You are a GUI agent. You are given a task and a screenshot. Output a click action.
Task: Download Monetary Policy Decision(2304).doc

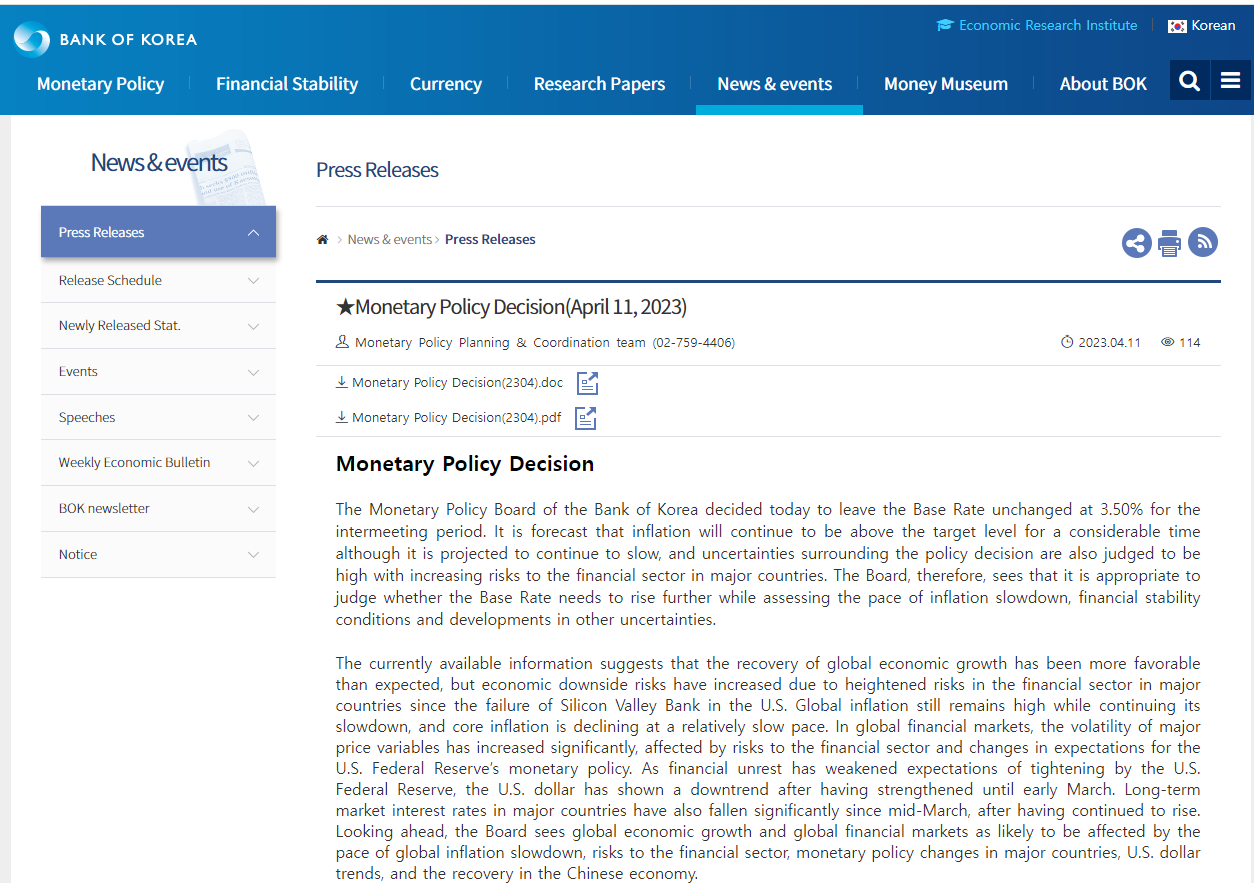coord(456,383)
